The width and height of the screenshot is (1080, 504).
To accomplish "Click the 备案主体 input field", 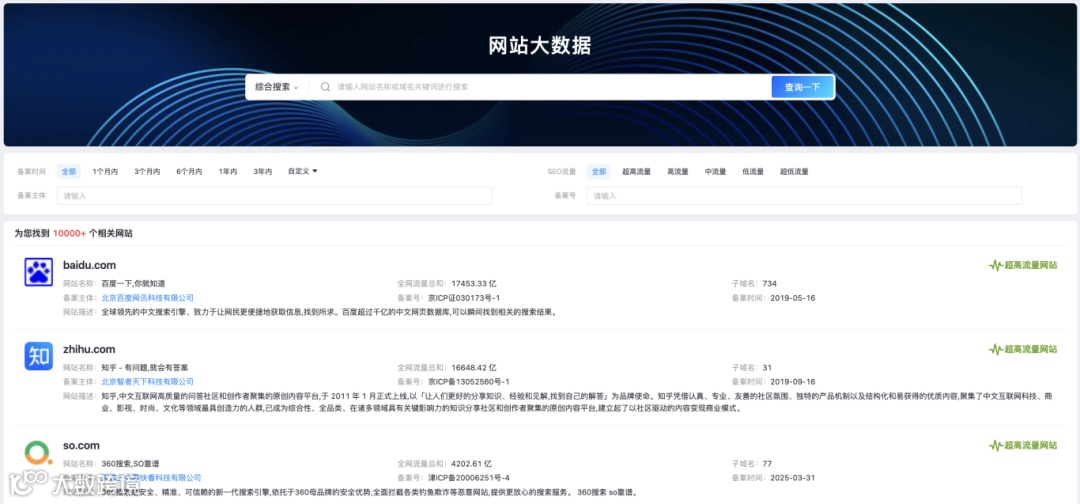I will [x=275, y=196].
